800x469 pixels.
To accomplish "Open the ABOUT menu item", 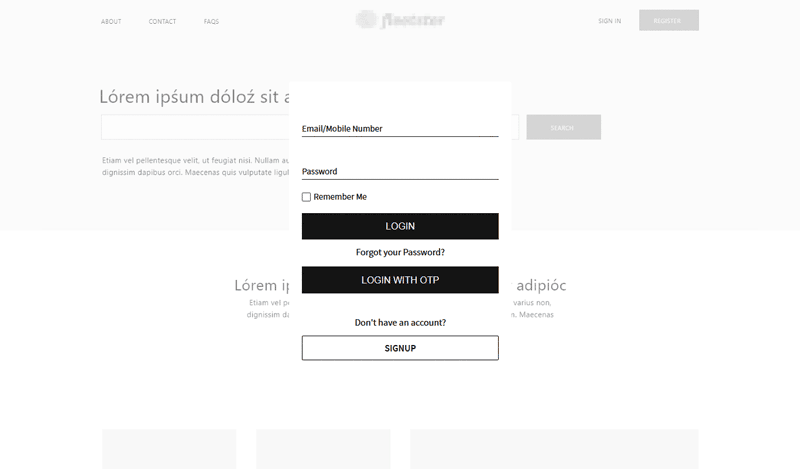I will click(111, 21).
